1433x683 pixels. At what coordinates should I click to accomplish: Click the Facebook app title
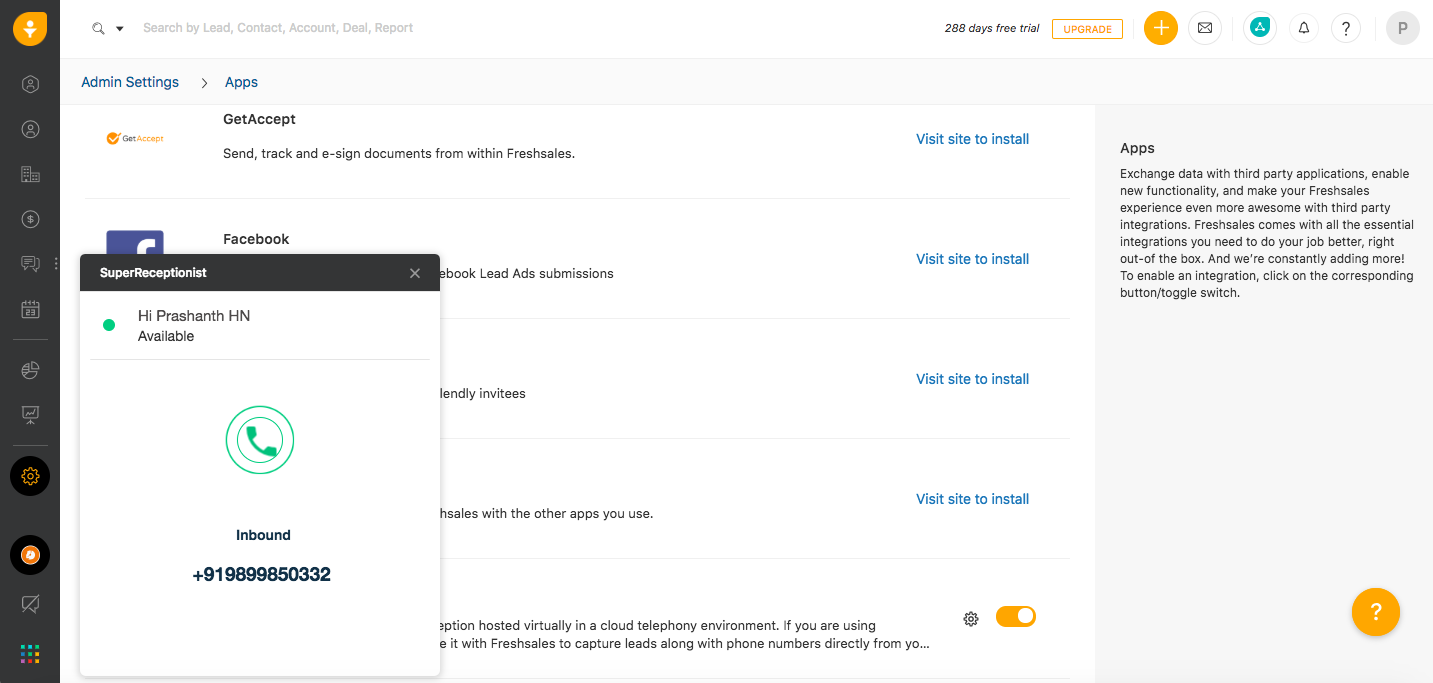point(256,239)
